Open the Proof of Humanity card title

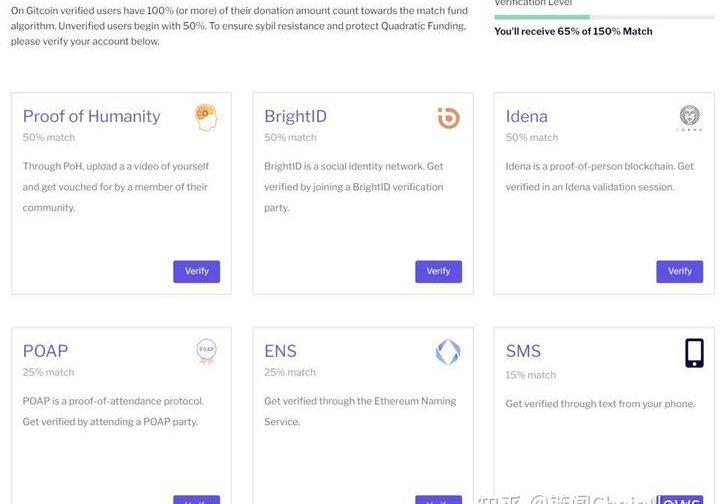point(91,117)
